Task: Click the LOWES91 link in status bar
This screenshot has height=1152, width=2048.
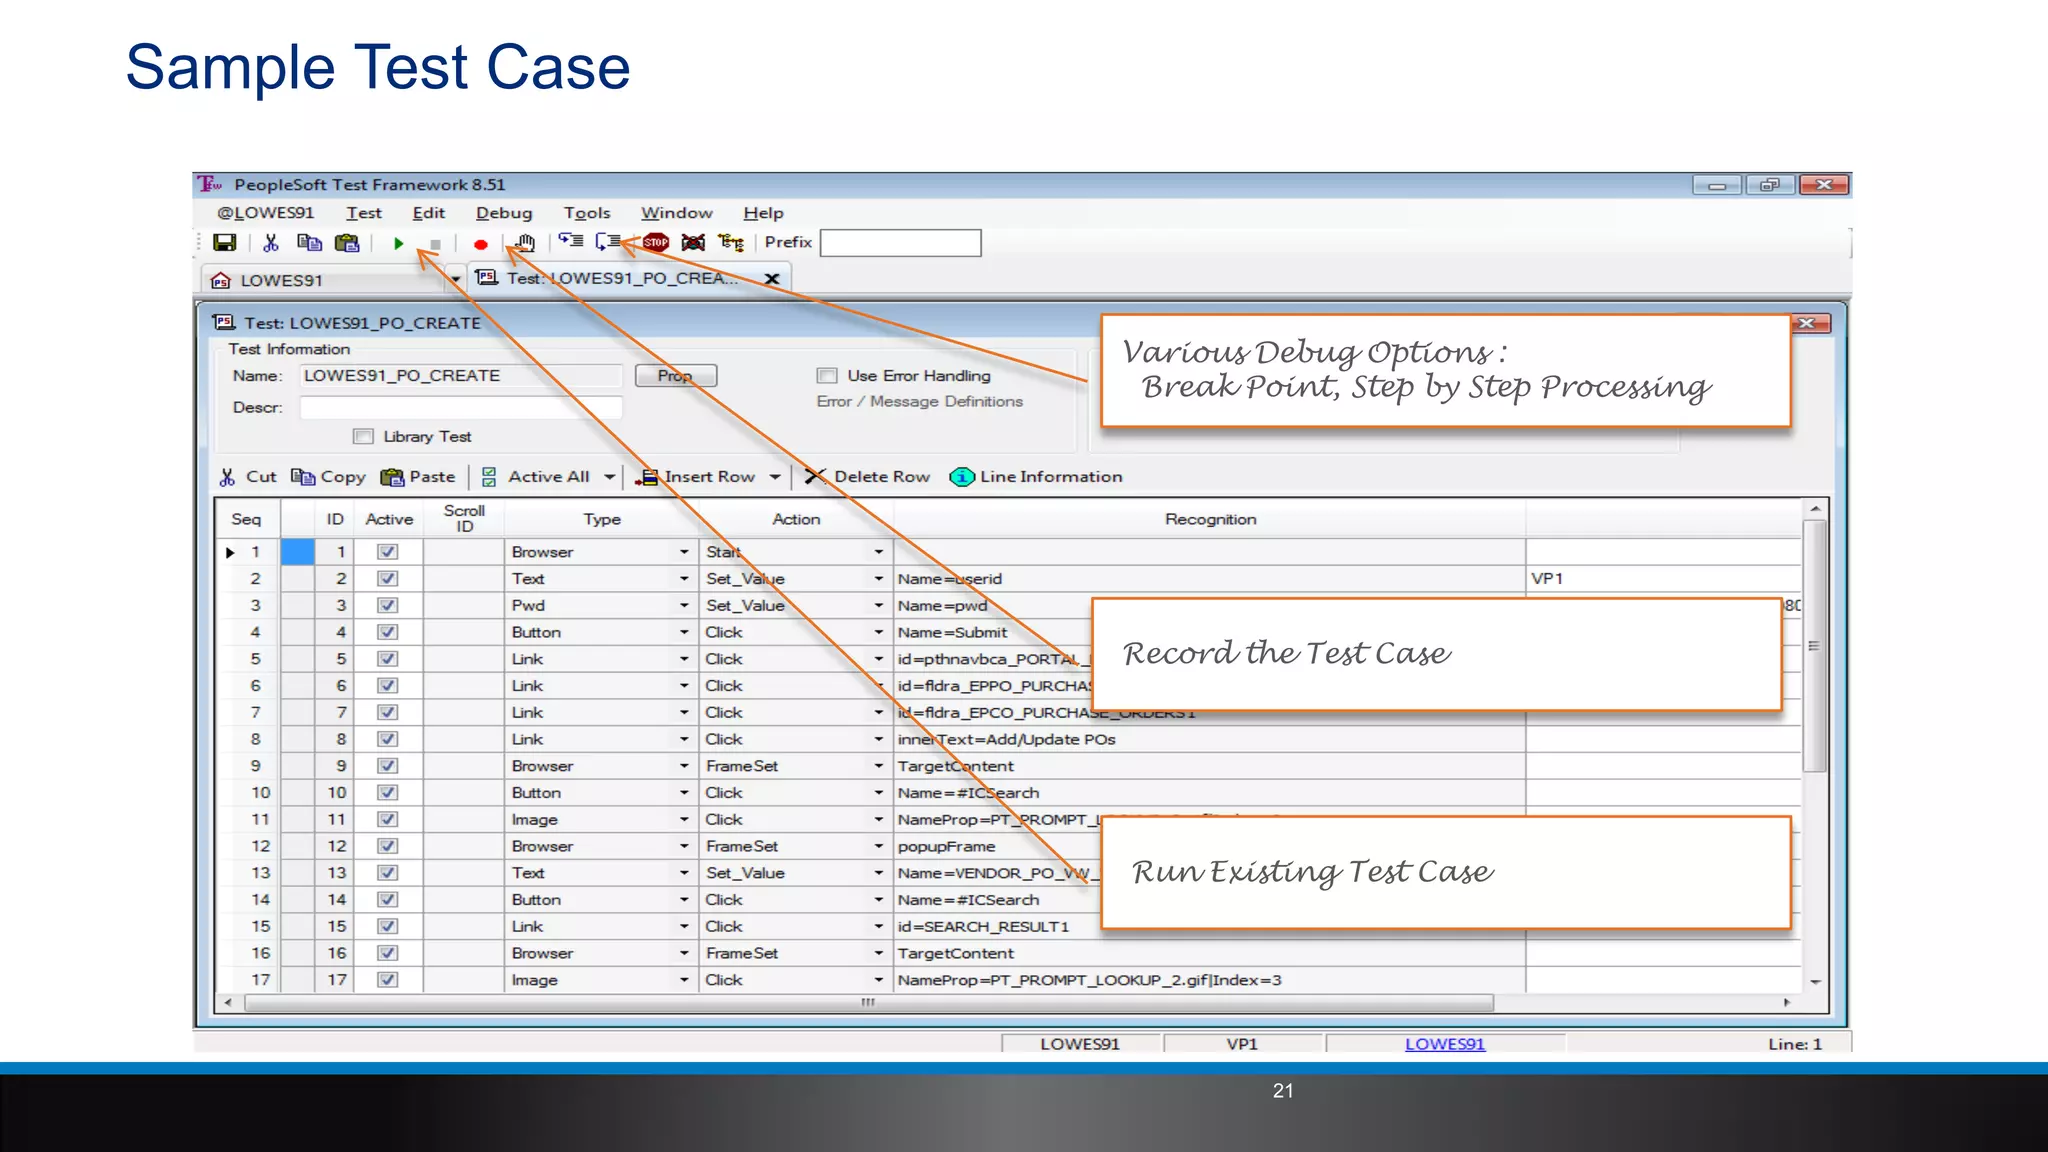Action: [1445, 1044]
